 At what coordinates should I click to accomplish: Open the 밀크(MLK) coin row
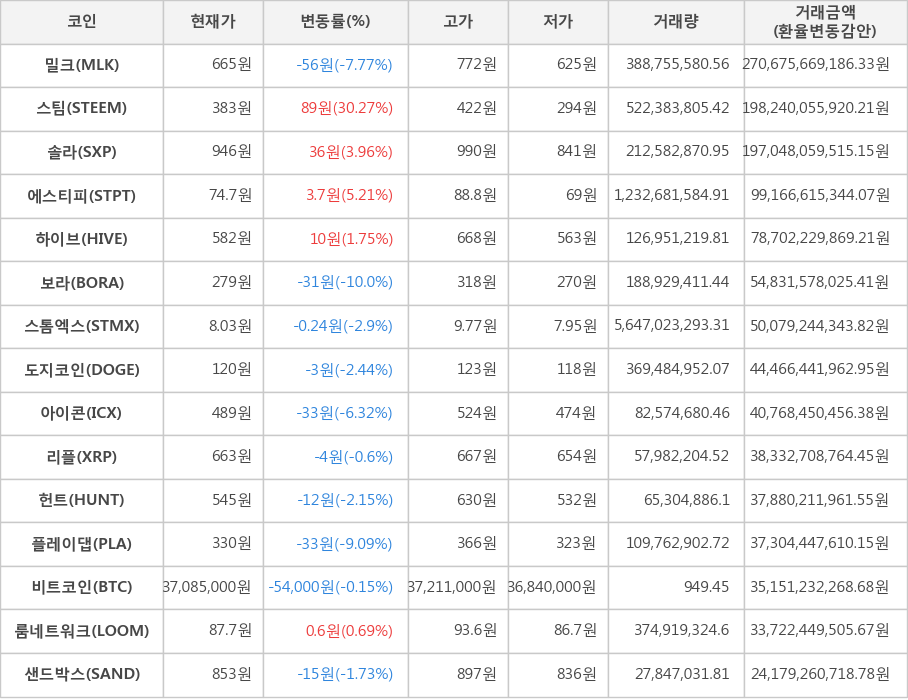pos(82,65)
